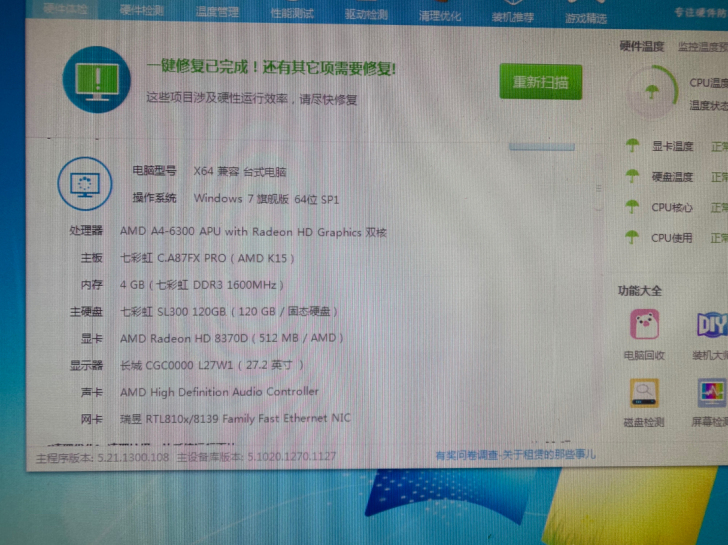The width and height of the screenshot is (728, 545).
Task: Click the 七彩虹 SL300 120GB disk text
Action: click(228, 311)
